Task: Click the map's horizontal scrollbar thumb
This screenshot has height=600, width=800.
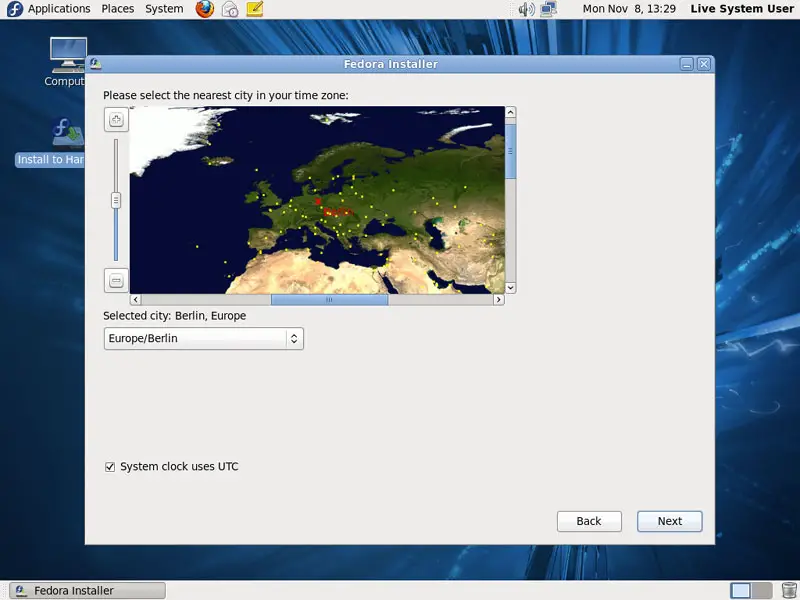Action: (x=330, y=299)
